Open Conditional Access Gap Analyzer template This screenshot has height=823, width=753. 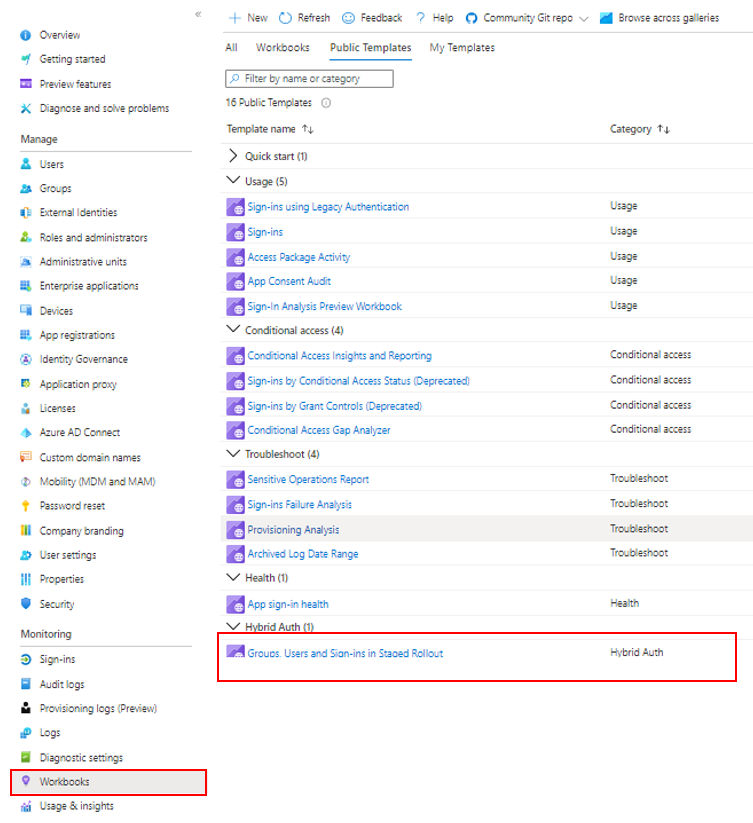coord(319,430)
